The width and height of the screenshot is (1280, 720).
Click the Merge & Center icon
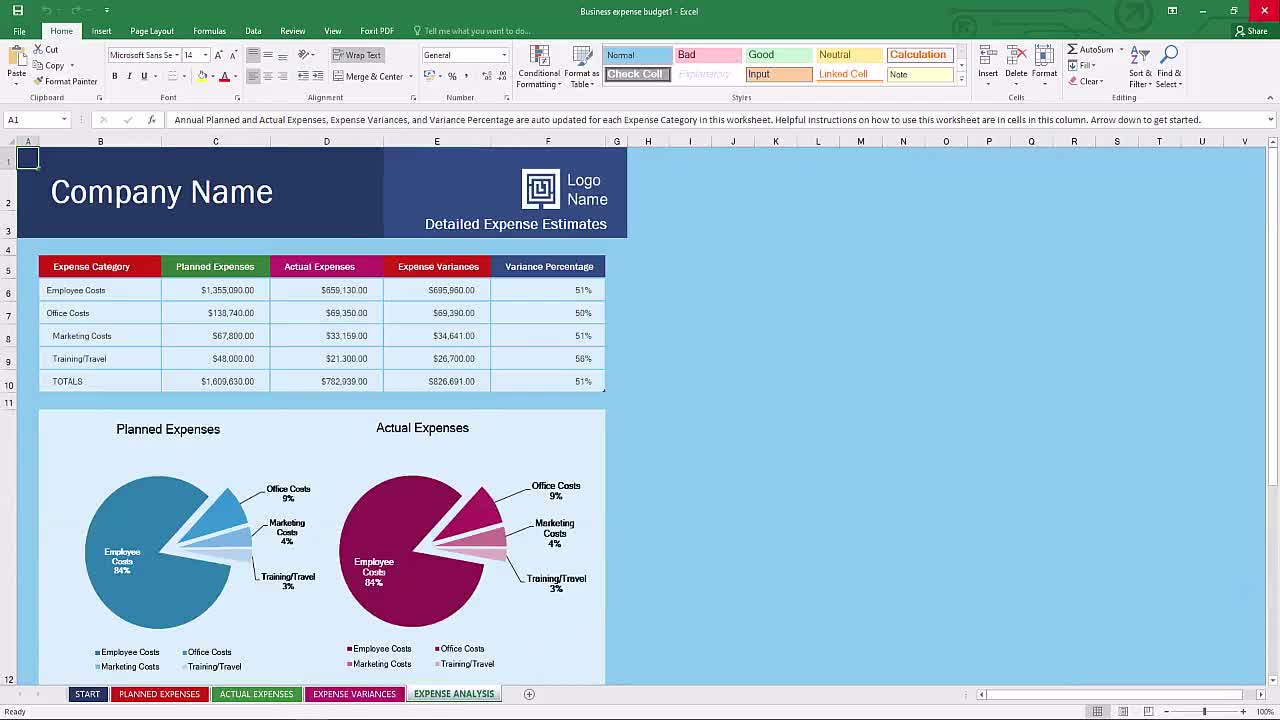pyautogui.click(x=371, y=75)
